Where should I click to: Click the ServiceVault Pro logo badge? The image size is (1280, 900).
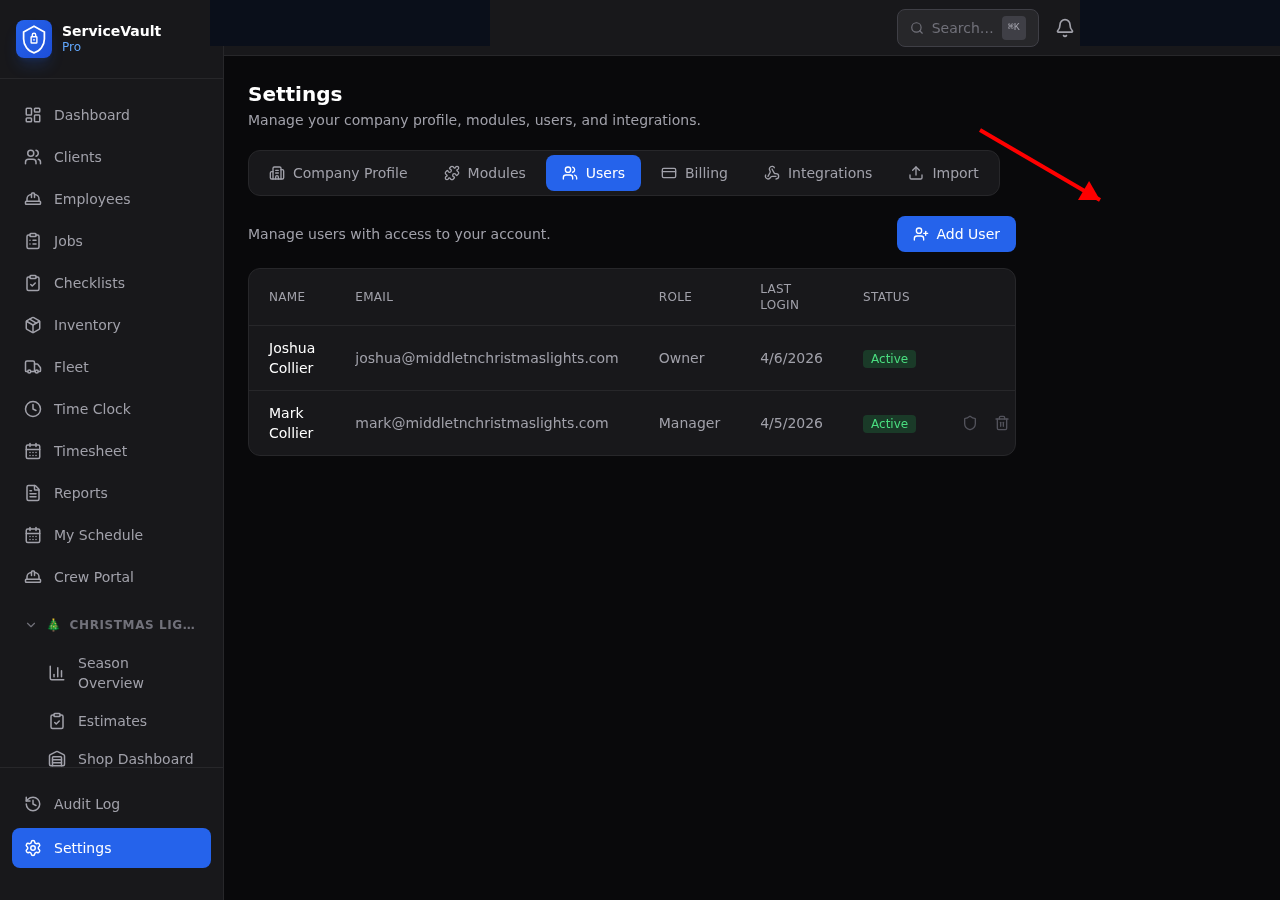coord(33,39)
